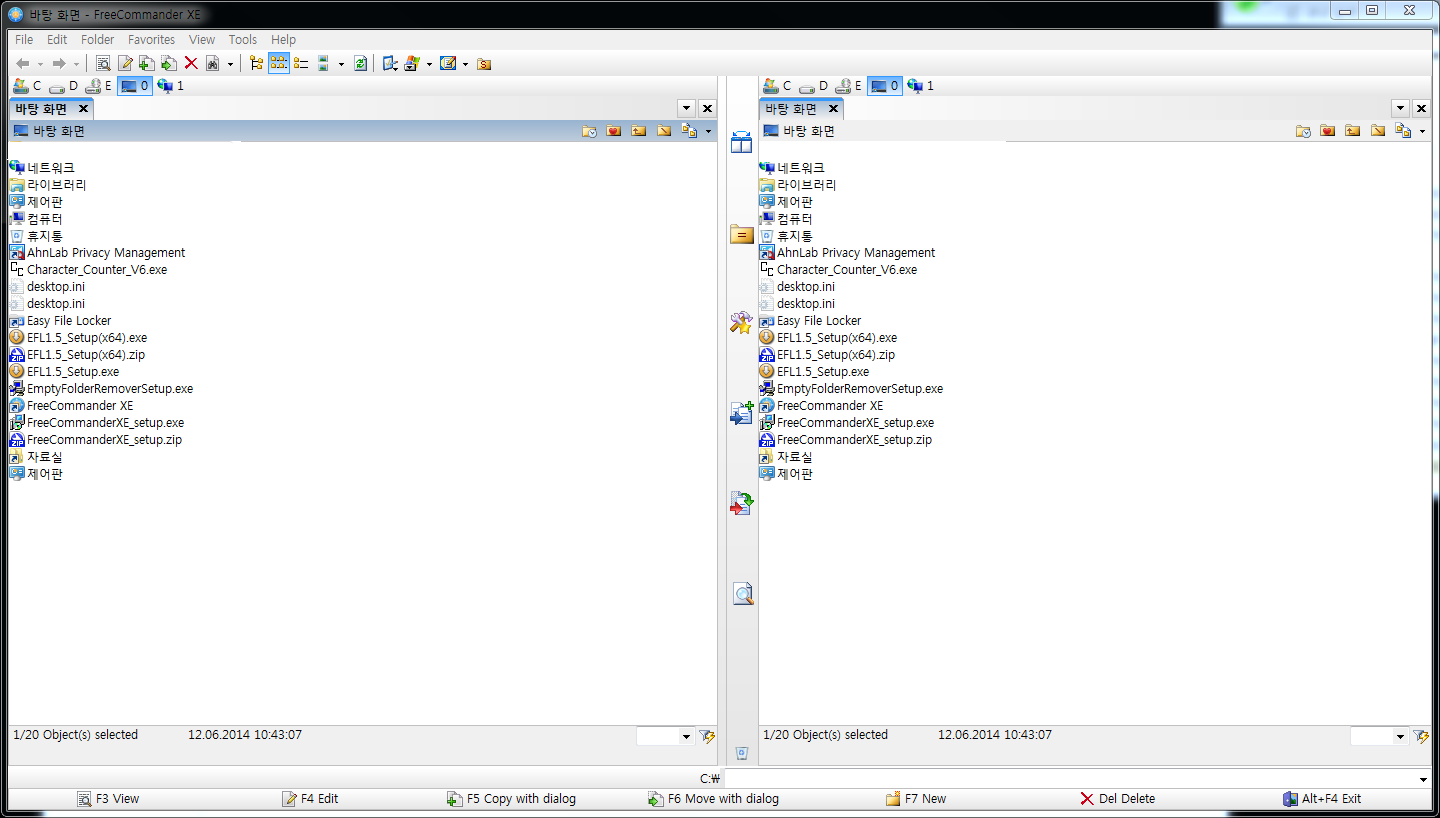Click the recycle bin icon at splitter bottom

[741, 753]
